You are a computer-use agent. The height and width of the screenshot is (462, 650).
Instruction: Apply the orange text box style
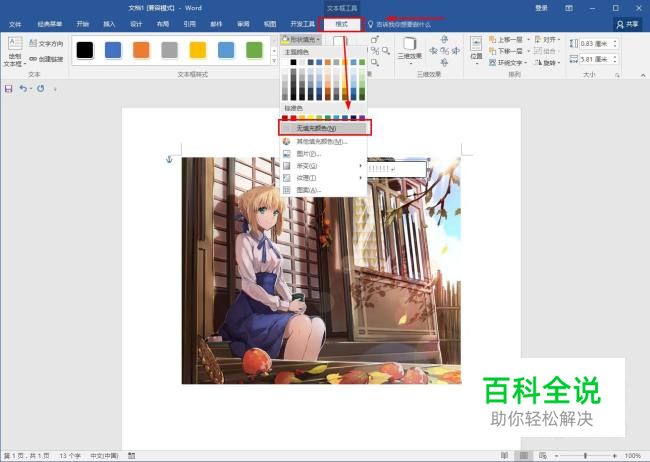[141, 50]
